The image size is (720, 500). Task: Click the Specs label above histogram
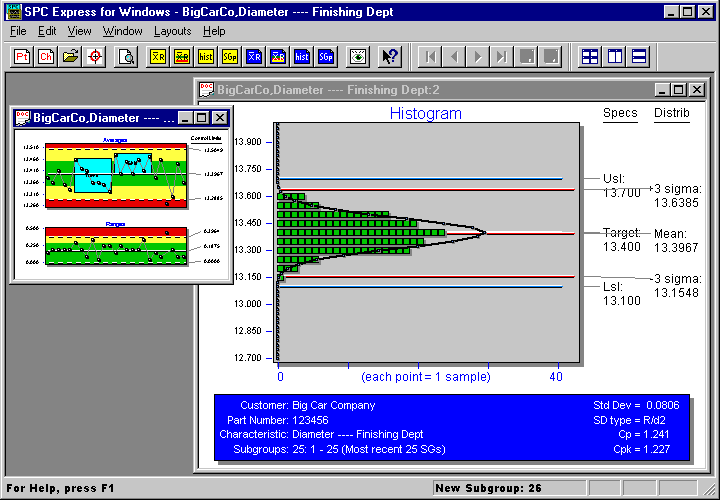click(x=620, y=113)
